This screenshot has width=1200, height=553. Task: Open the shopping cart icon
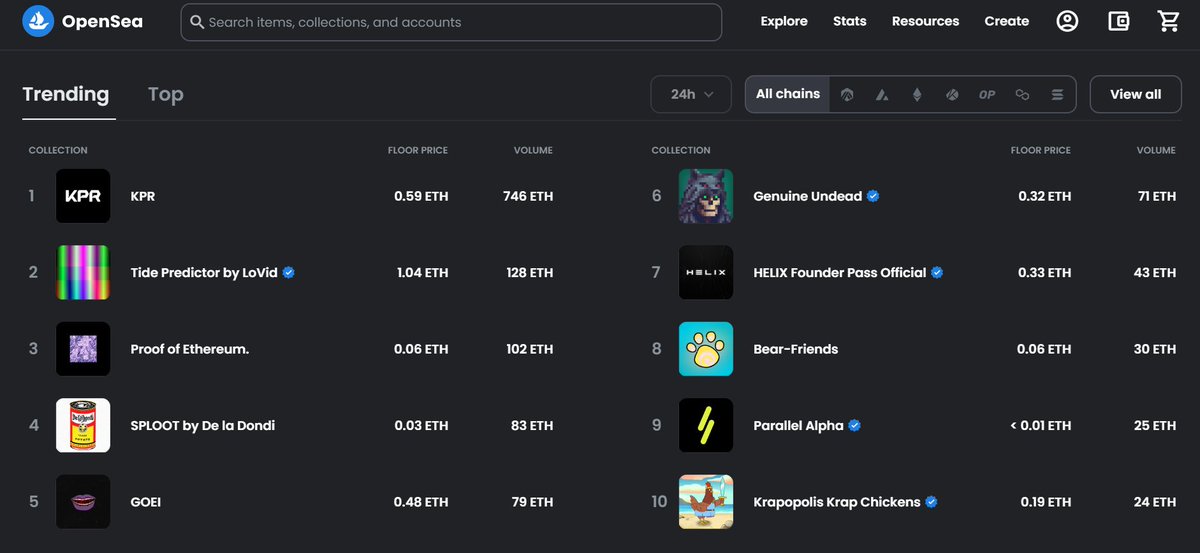pos(1169,21)
